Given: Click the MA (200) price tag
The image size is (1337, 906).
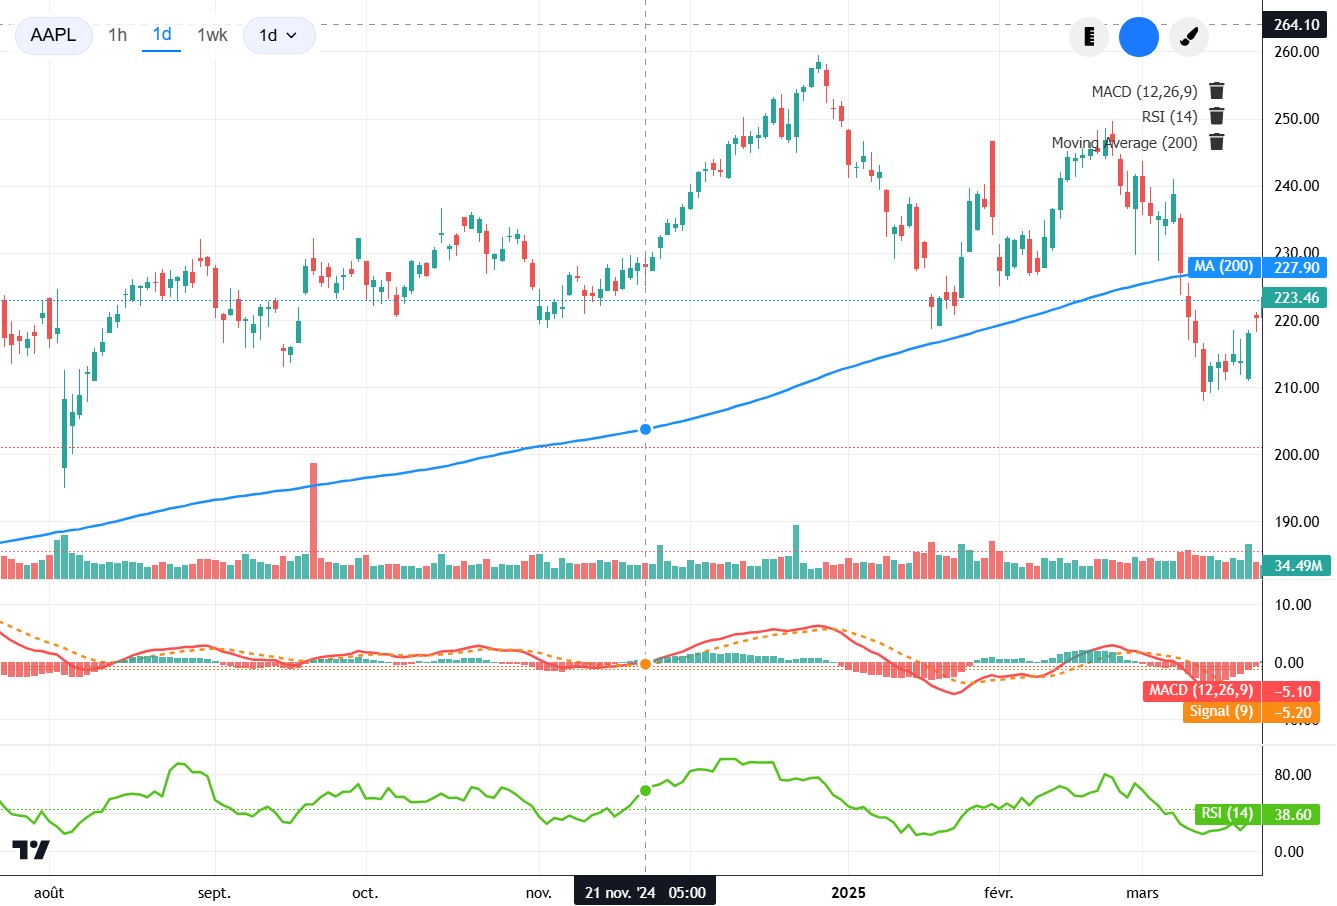Looking at the screenshot, I should tap(1223, 266).
